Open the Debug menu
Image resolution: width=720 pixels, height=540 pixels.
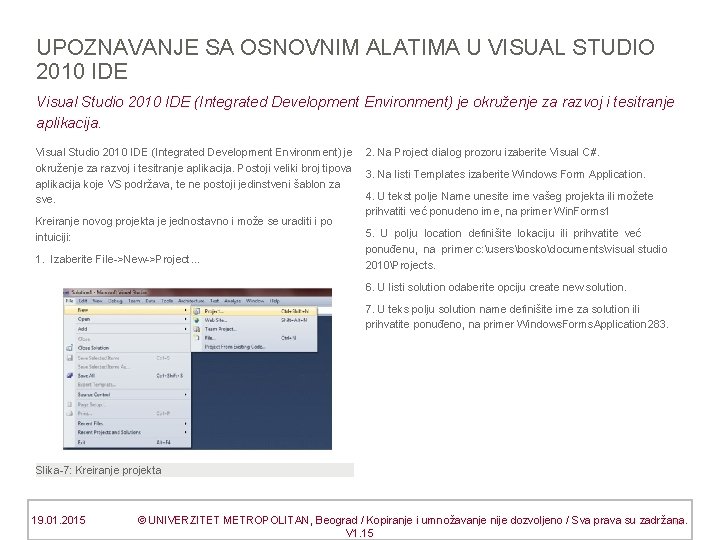(115, 301)
